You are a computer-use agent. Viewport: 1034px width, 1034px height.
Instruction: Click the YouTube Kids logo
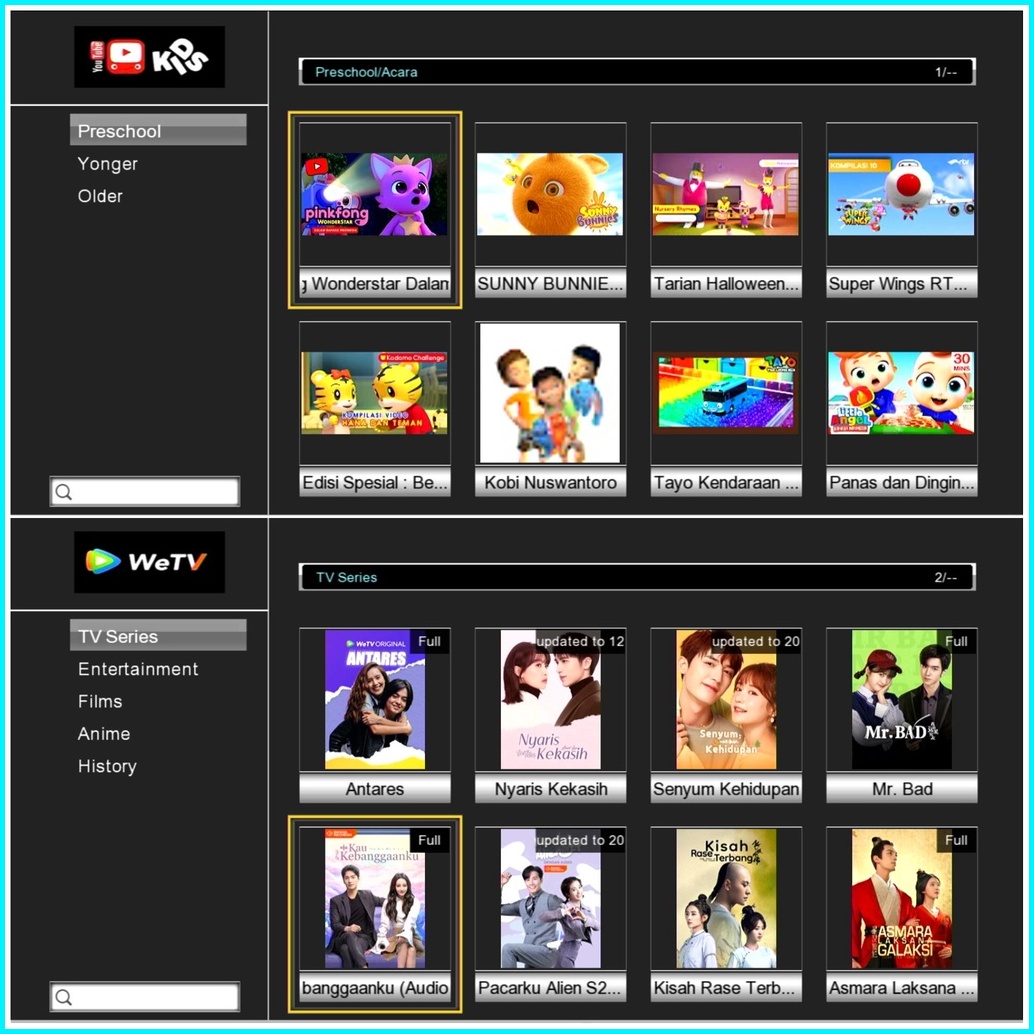click(x=149, y=57)
